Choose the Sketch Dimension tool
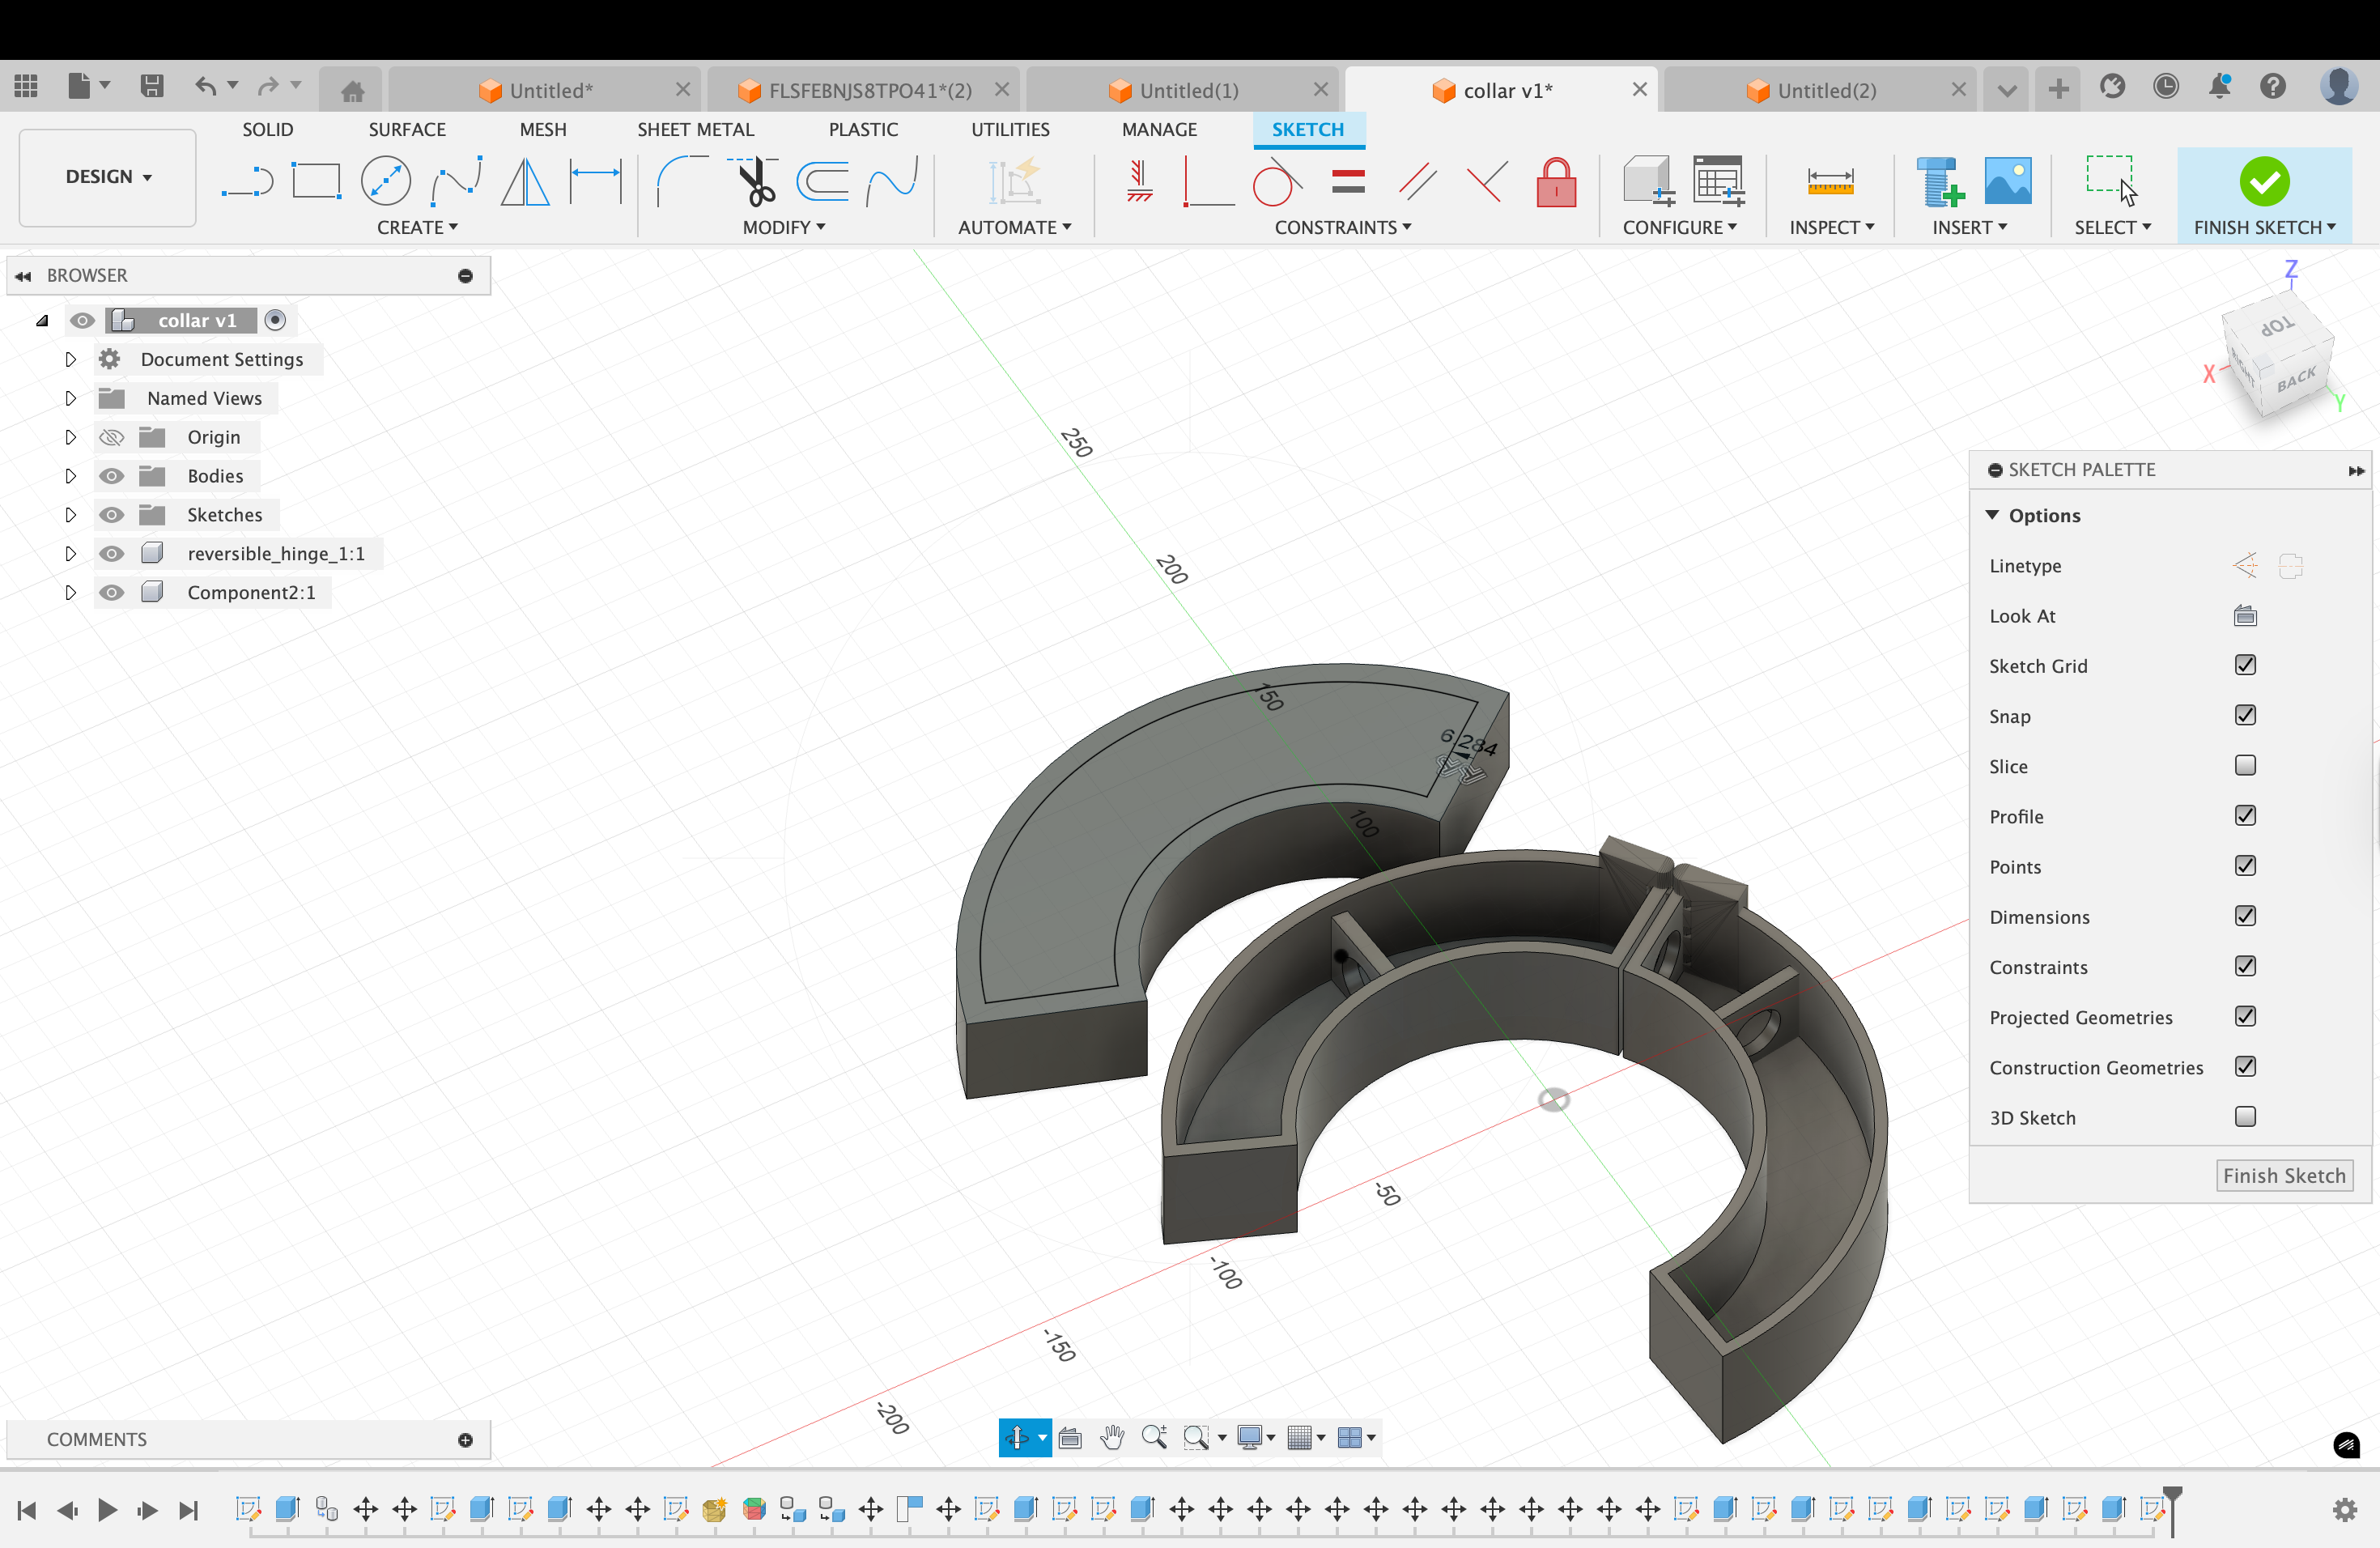The image size is (2380, 1548). pyautogui.click(x=596, y=182)
